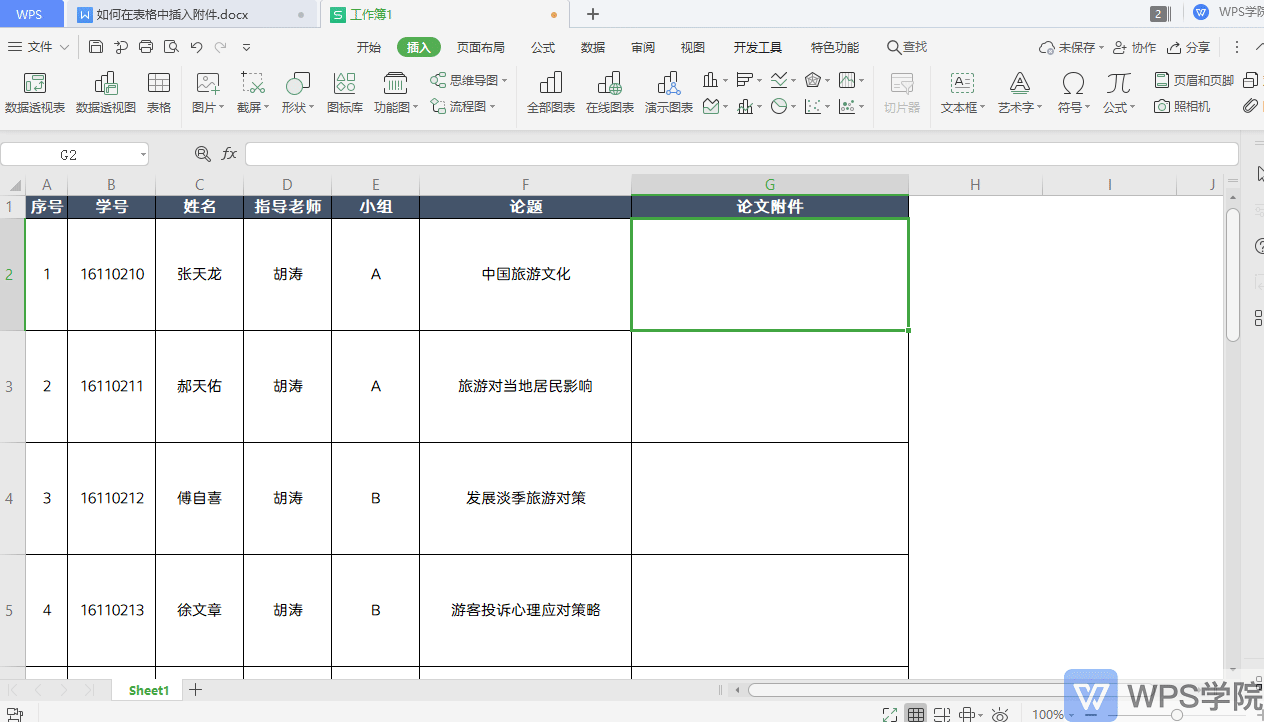Open a new tab with plus icon
This screenshot has height=722, width=1264.
point(593,14)
